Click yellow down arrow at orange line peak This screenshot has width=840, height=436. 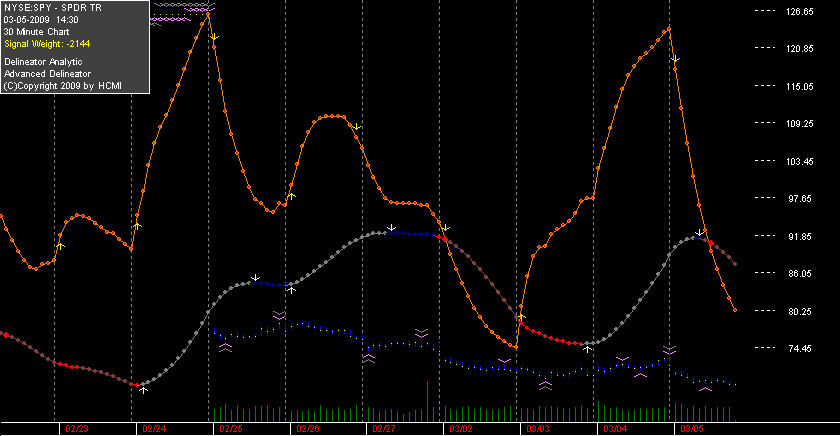[215, 37]
